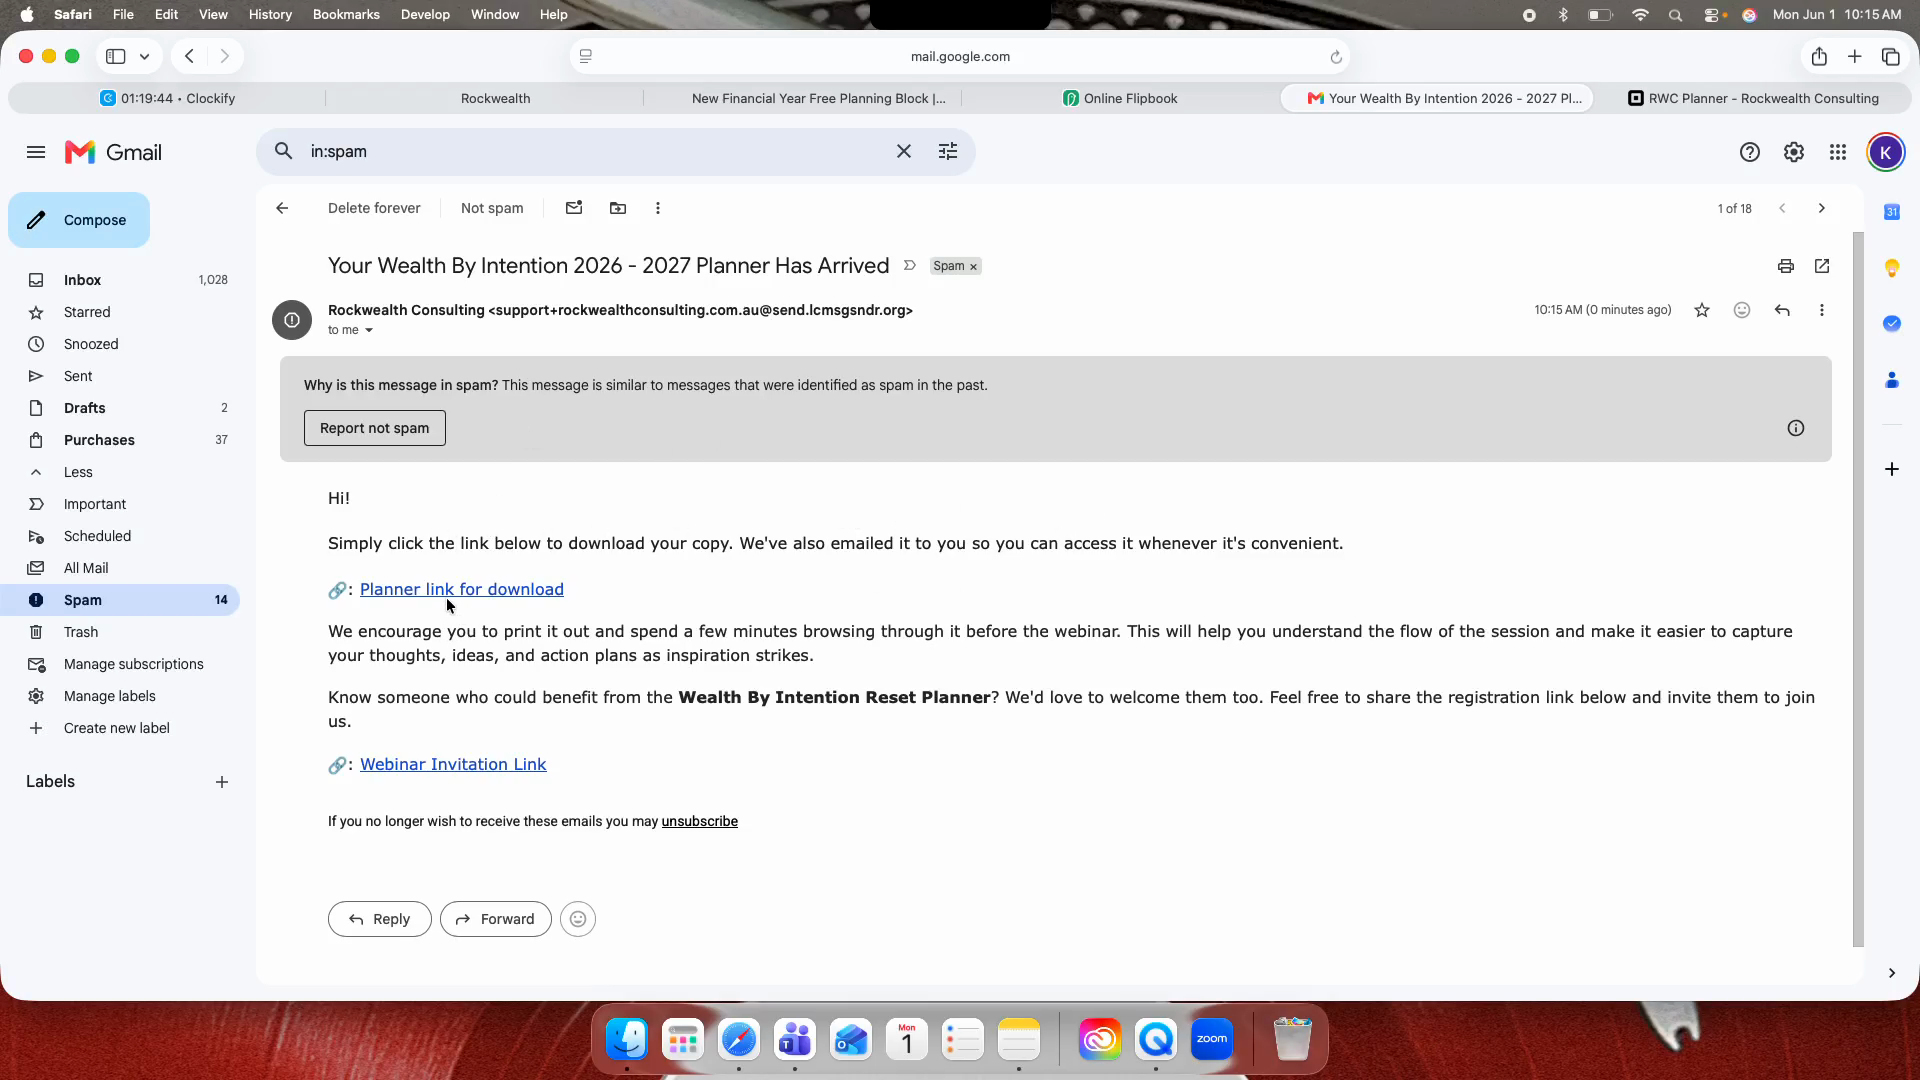The width and height of the screenshot is (1920, 1080).
Task: Open Contacts side panel icon
Action: tap(1891, 380)
